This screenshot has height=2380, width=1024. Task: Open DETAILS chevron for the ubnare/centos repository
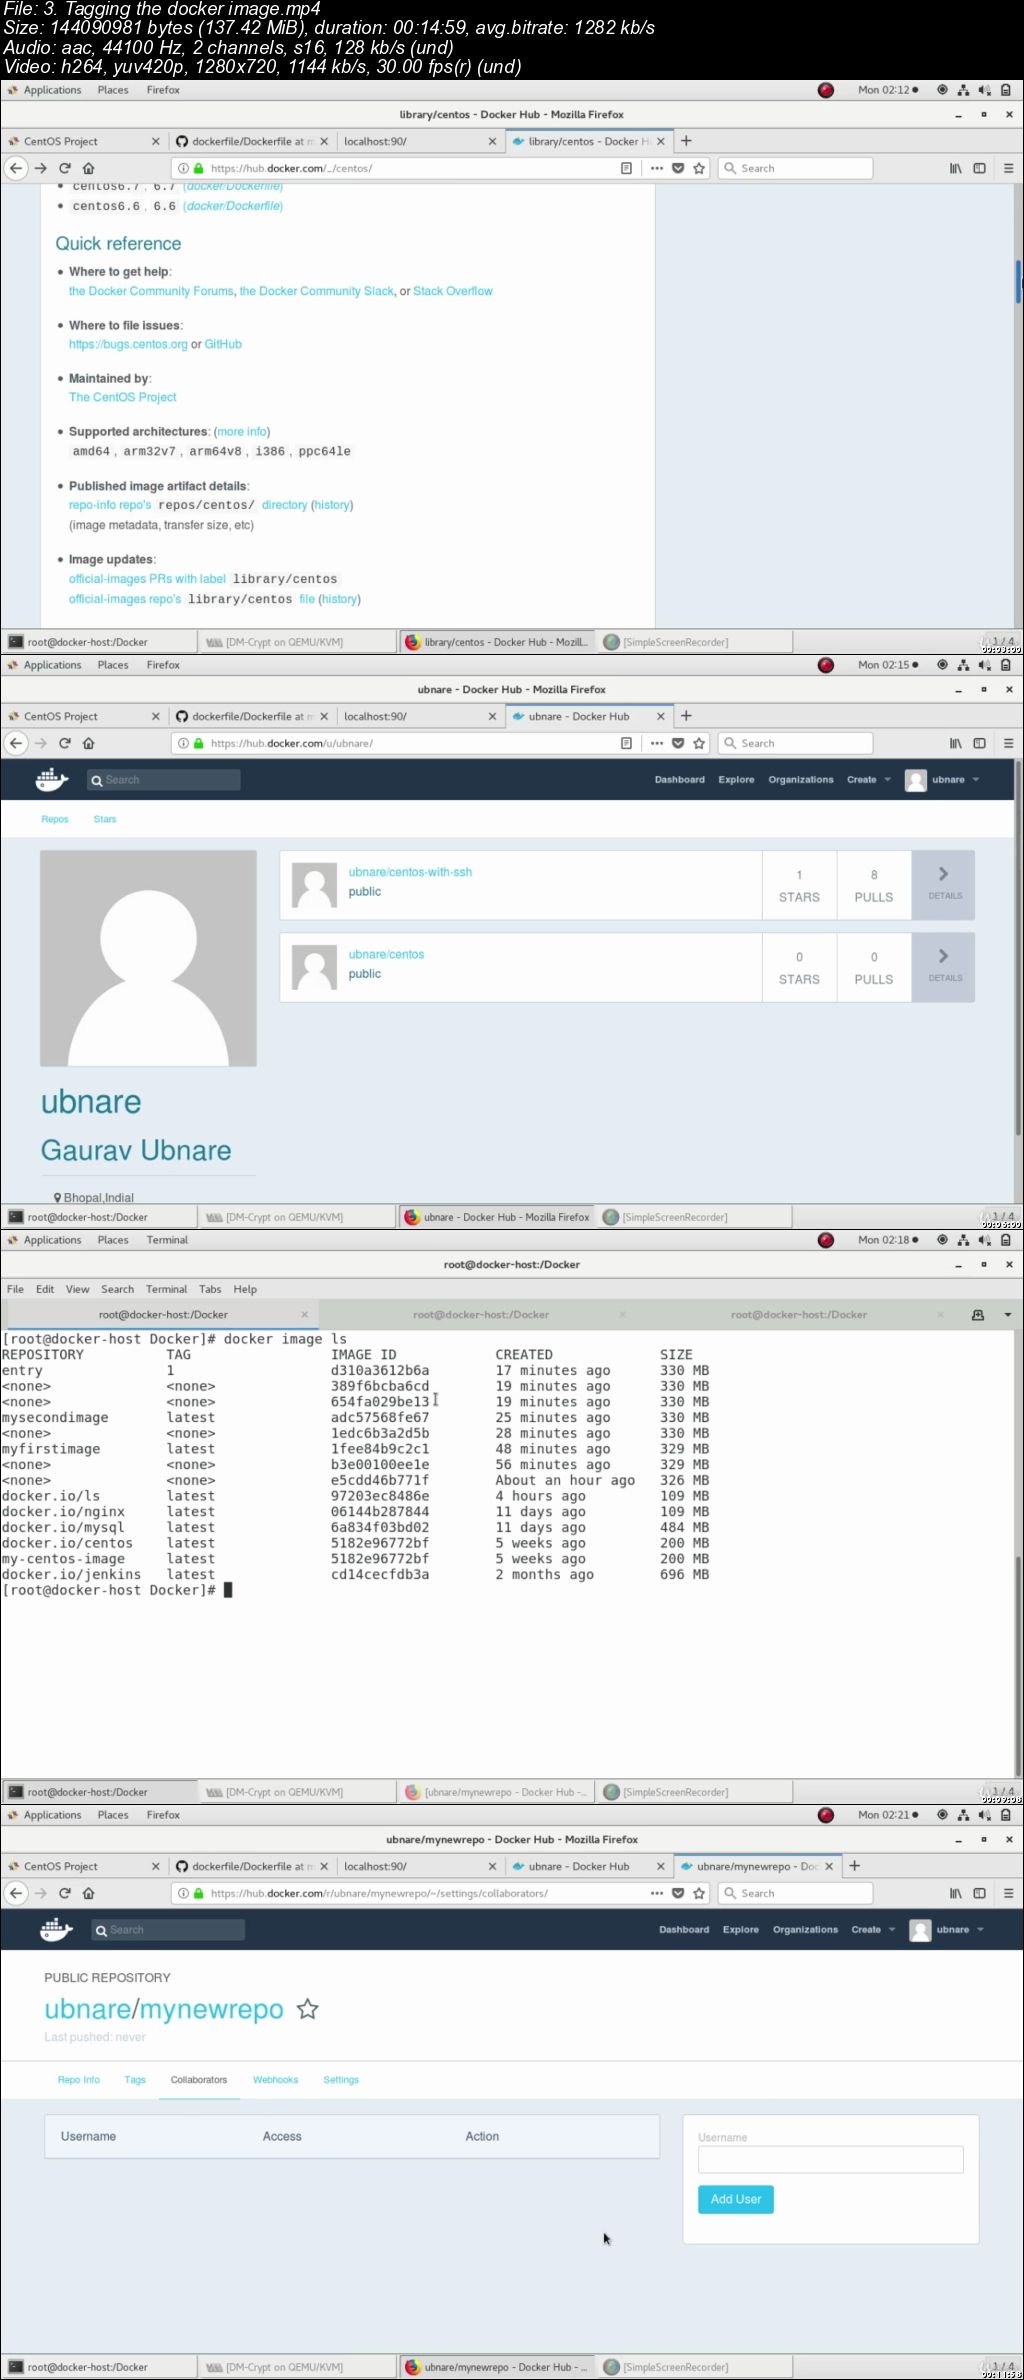pyautogui.click(x=944, y=967)
